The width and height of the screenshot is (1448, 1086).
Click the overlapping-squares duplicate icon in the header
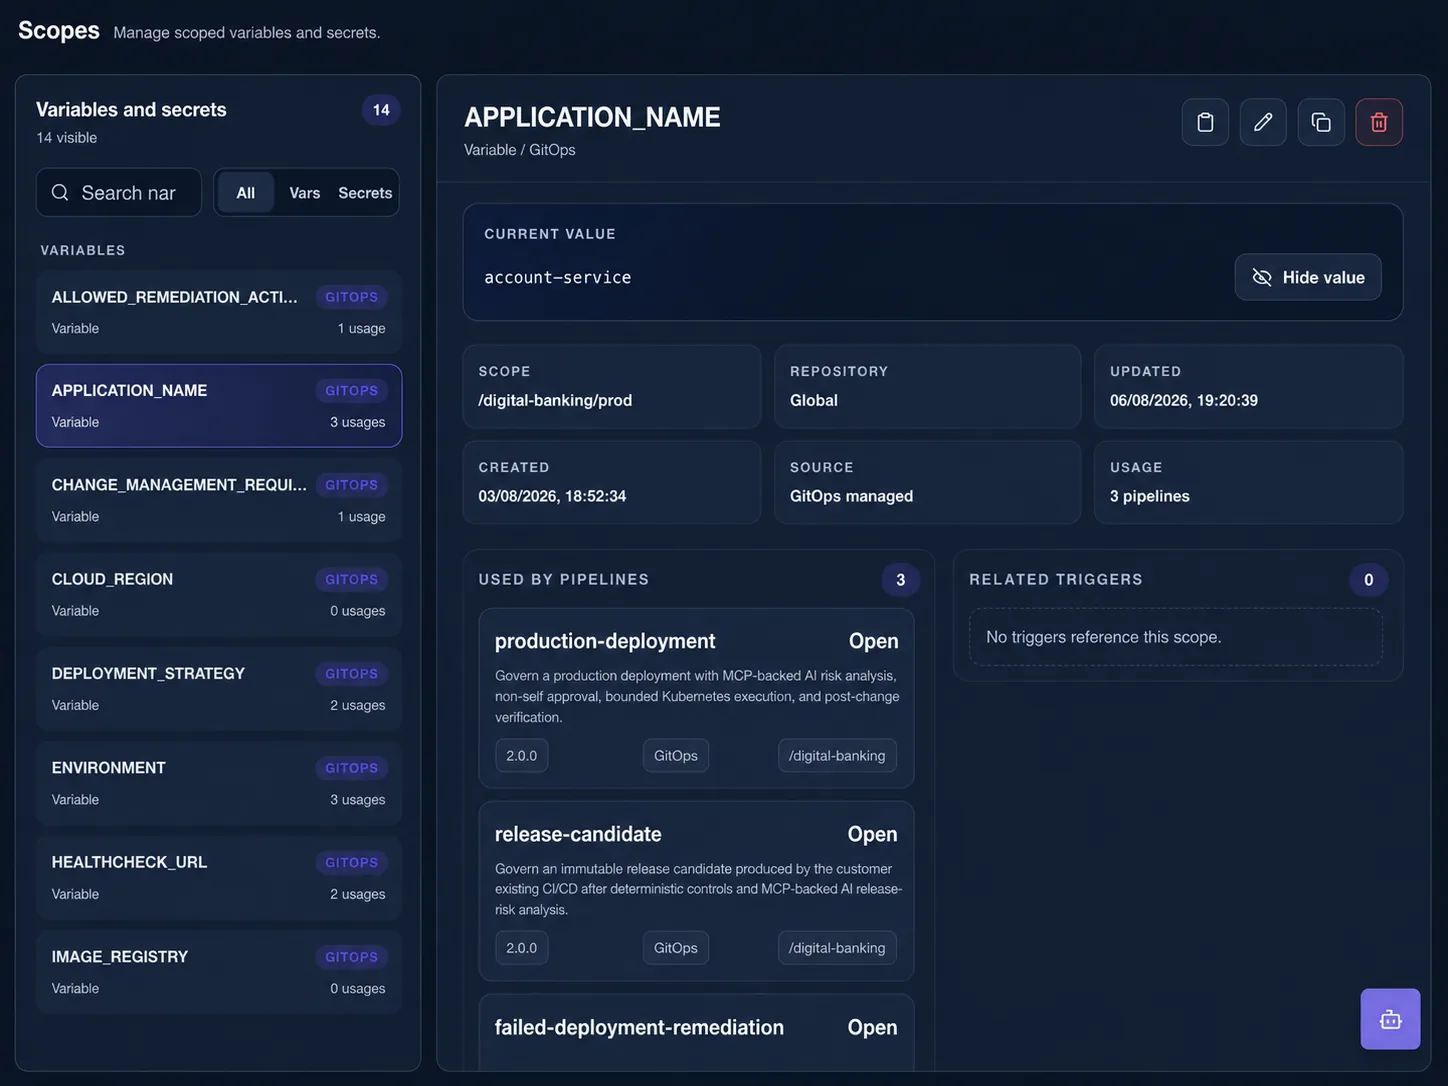(1321, 122)
